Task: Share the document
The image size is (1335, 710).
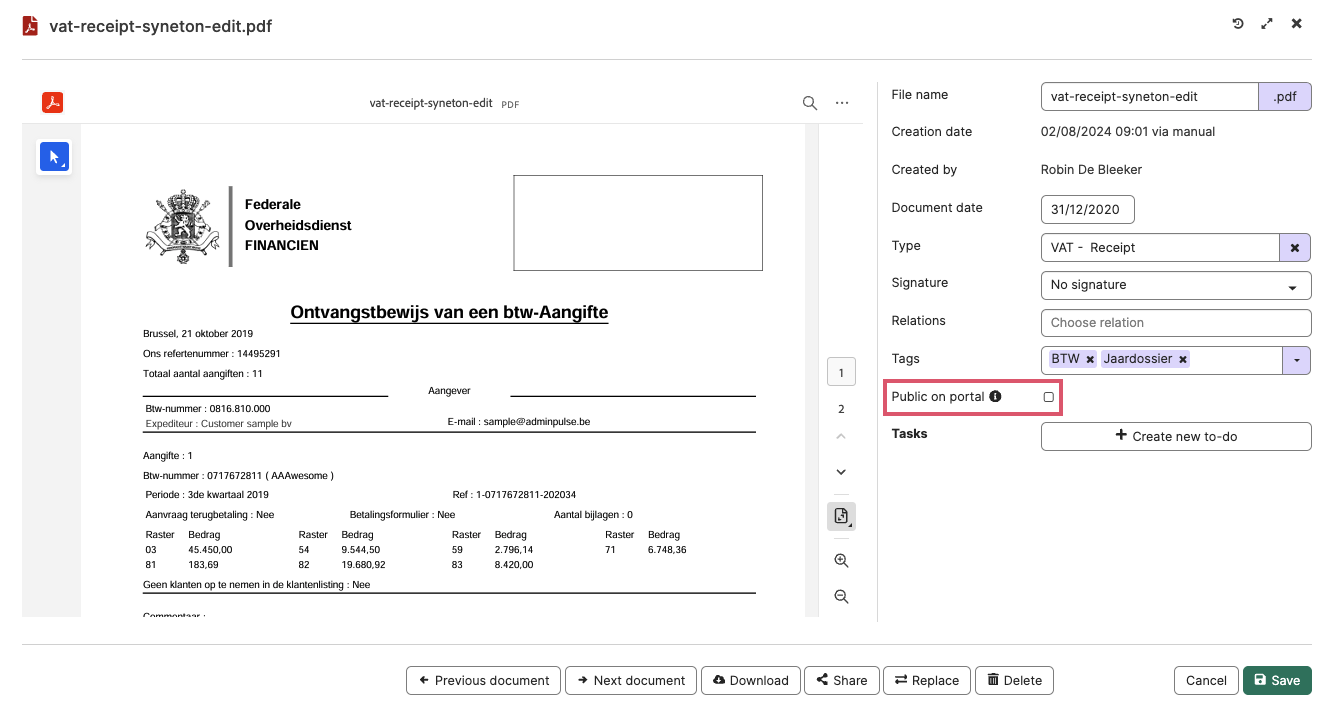Action: click(x=842, y=680)
